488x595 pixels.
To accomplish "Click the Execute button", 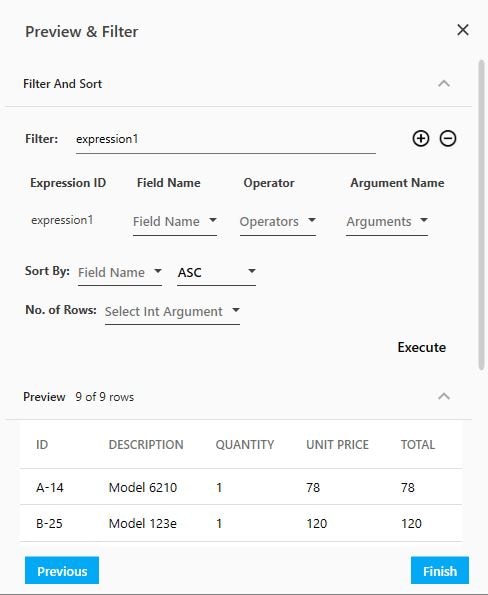I will (422, 347).
